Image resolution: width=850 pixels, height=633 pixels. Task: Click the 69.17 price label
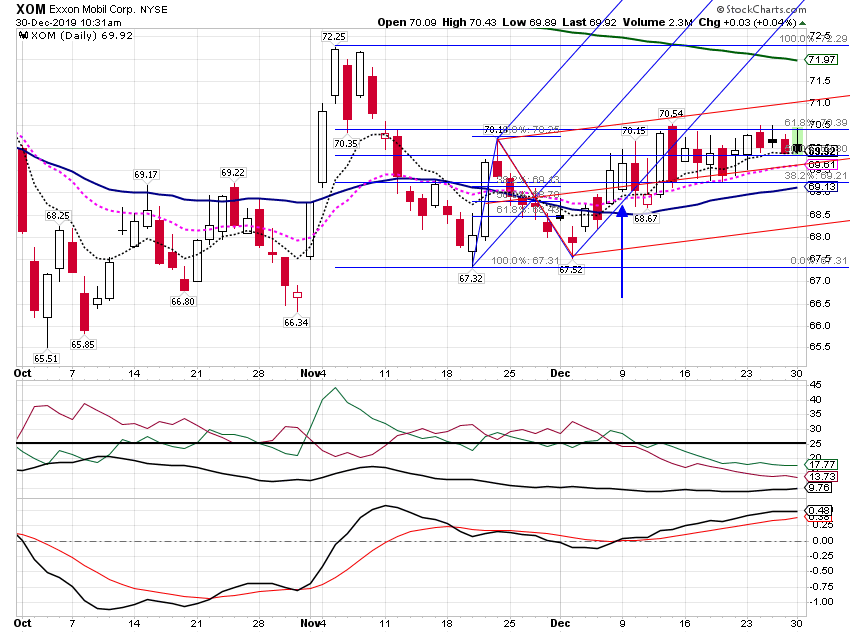[x=146, y=175]
